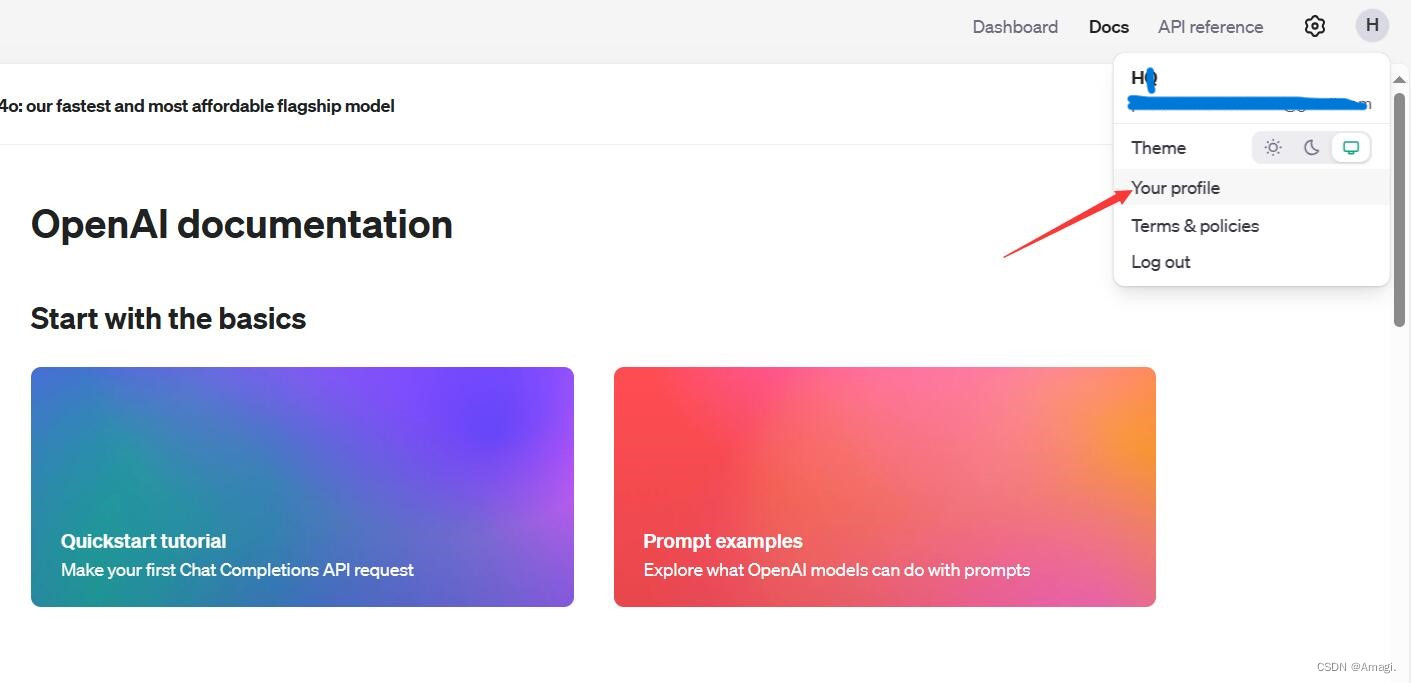Open the Docs navigation link
Viewport: 1411px width, 683px height.
1109,27
